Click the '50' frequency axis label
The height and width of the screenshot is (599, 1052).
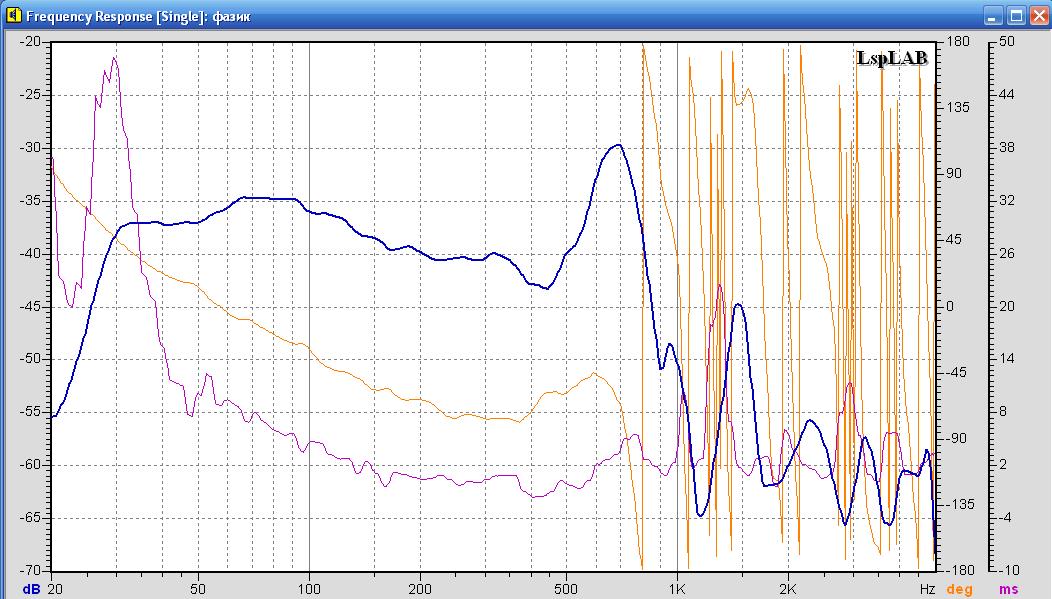coord(197,590)
